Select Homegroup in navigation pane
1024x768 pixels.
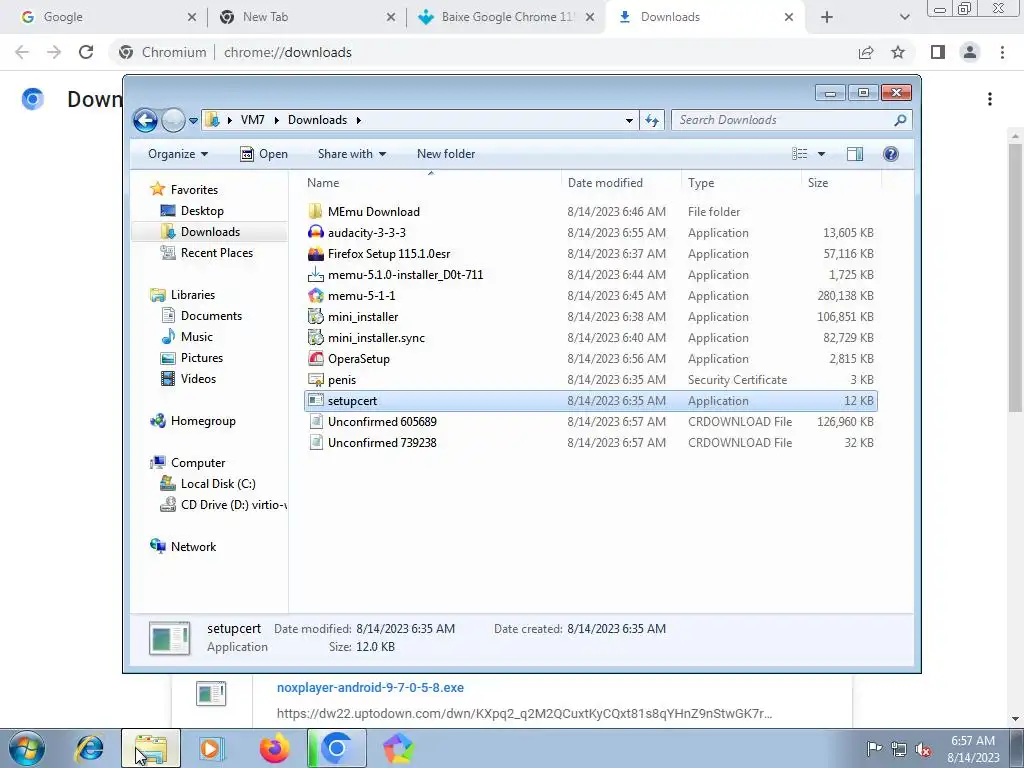(x=202, y=421)
